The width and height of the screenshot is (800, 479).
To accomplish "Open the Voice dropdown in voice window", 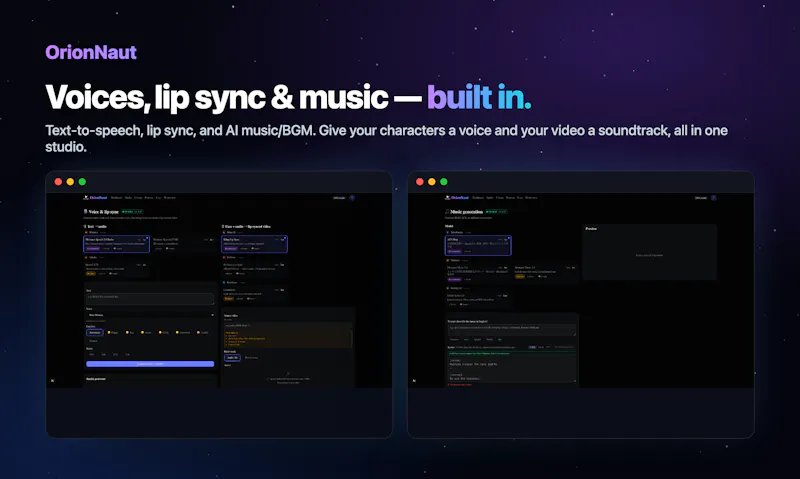I will pyautogui.click(x=150, y=315).
